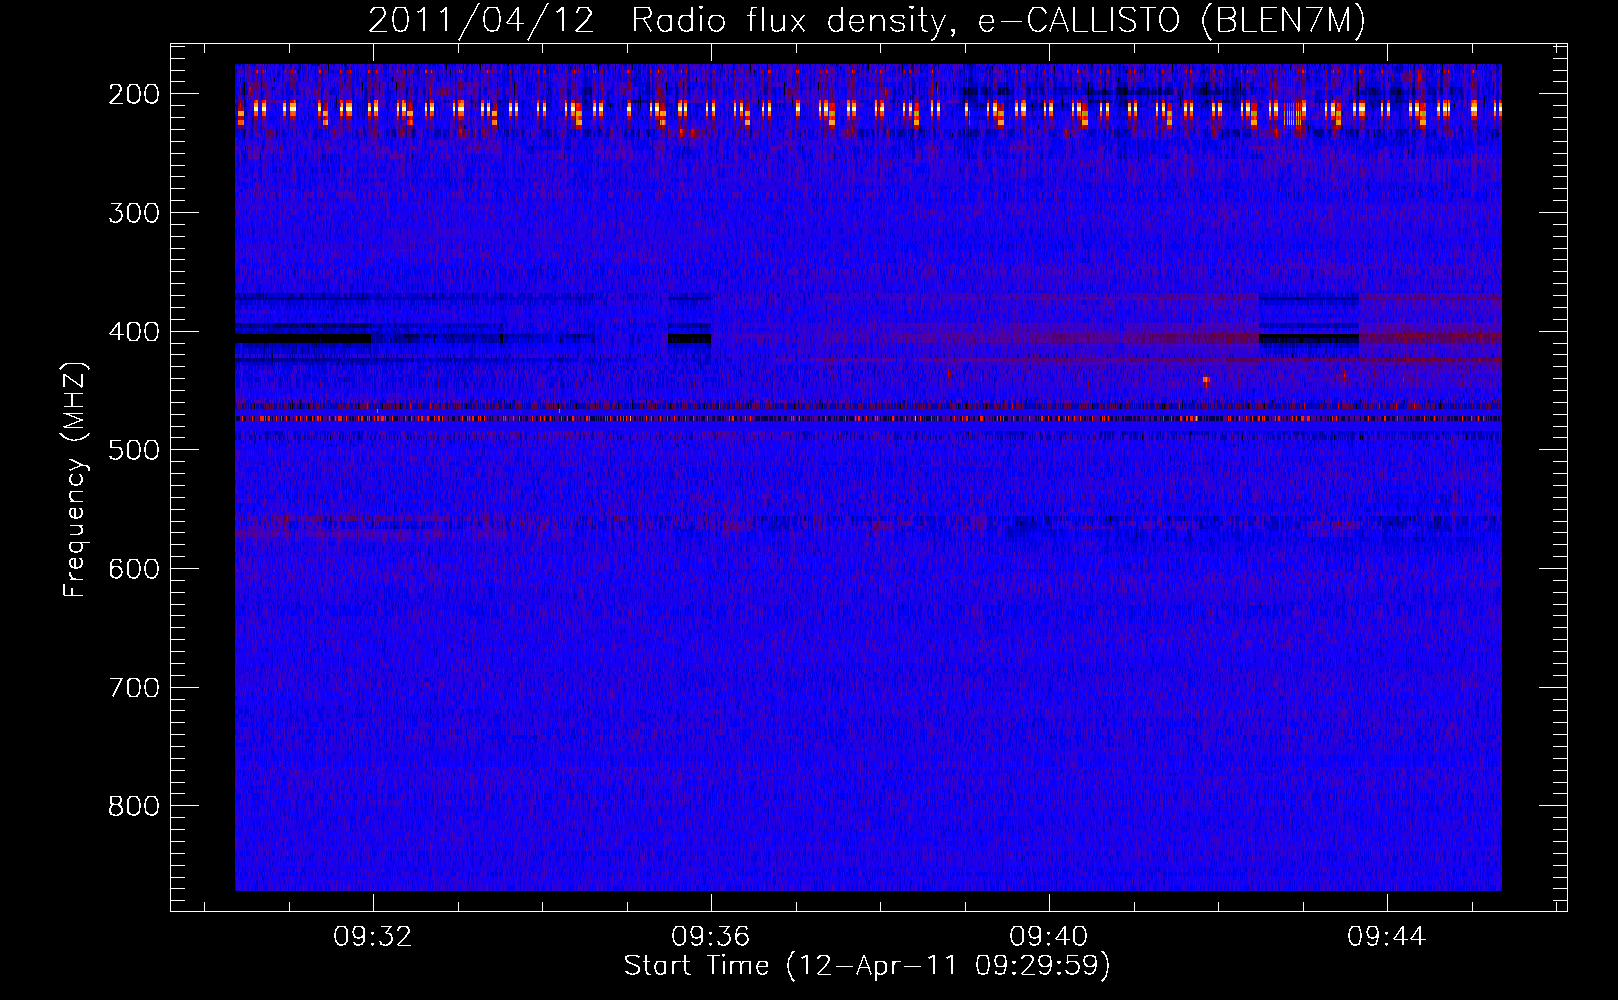
Task: Click the 800 frequency tick label
Action: coord(134,807)
